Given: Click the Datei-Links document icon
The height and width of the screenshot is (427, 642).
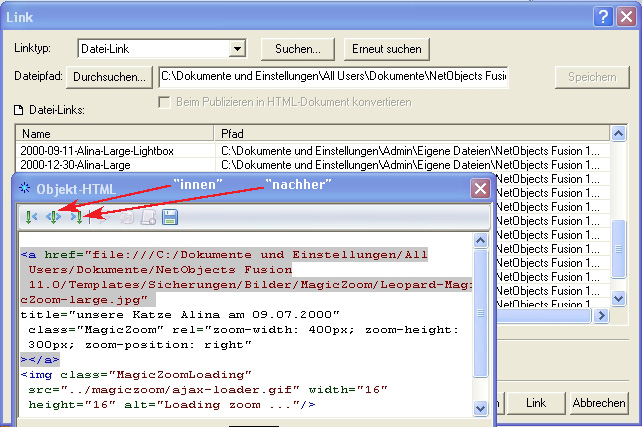Looking at the screenshot, I should coord(18,109).
